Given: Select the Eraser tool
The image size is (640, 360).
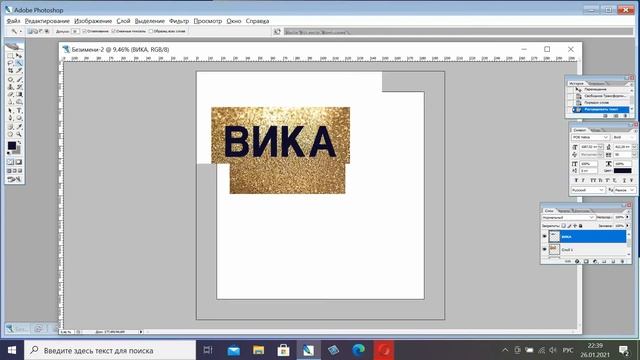Looking at the screenshot, I should point(11,94).
